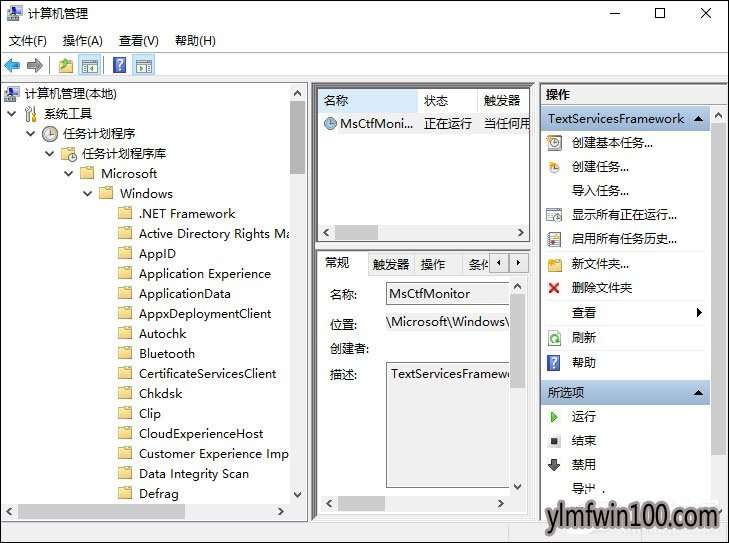Image resolution: width=729 pixels, height=543 pixels.
Task: Click the 创建任务 icon
Action: (x=554, y=167)
